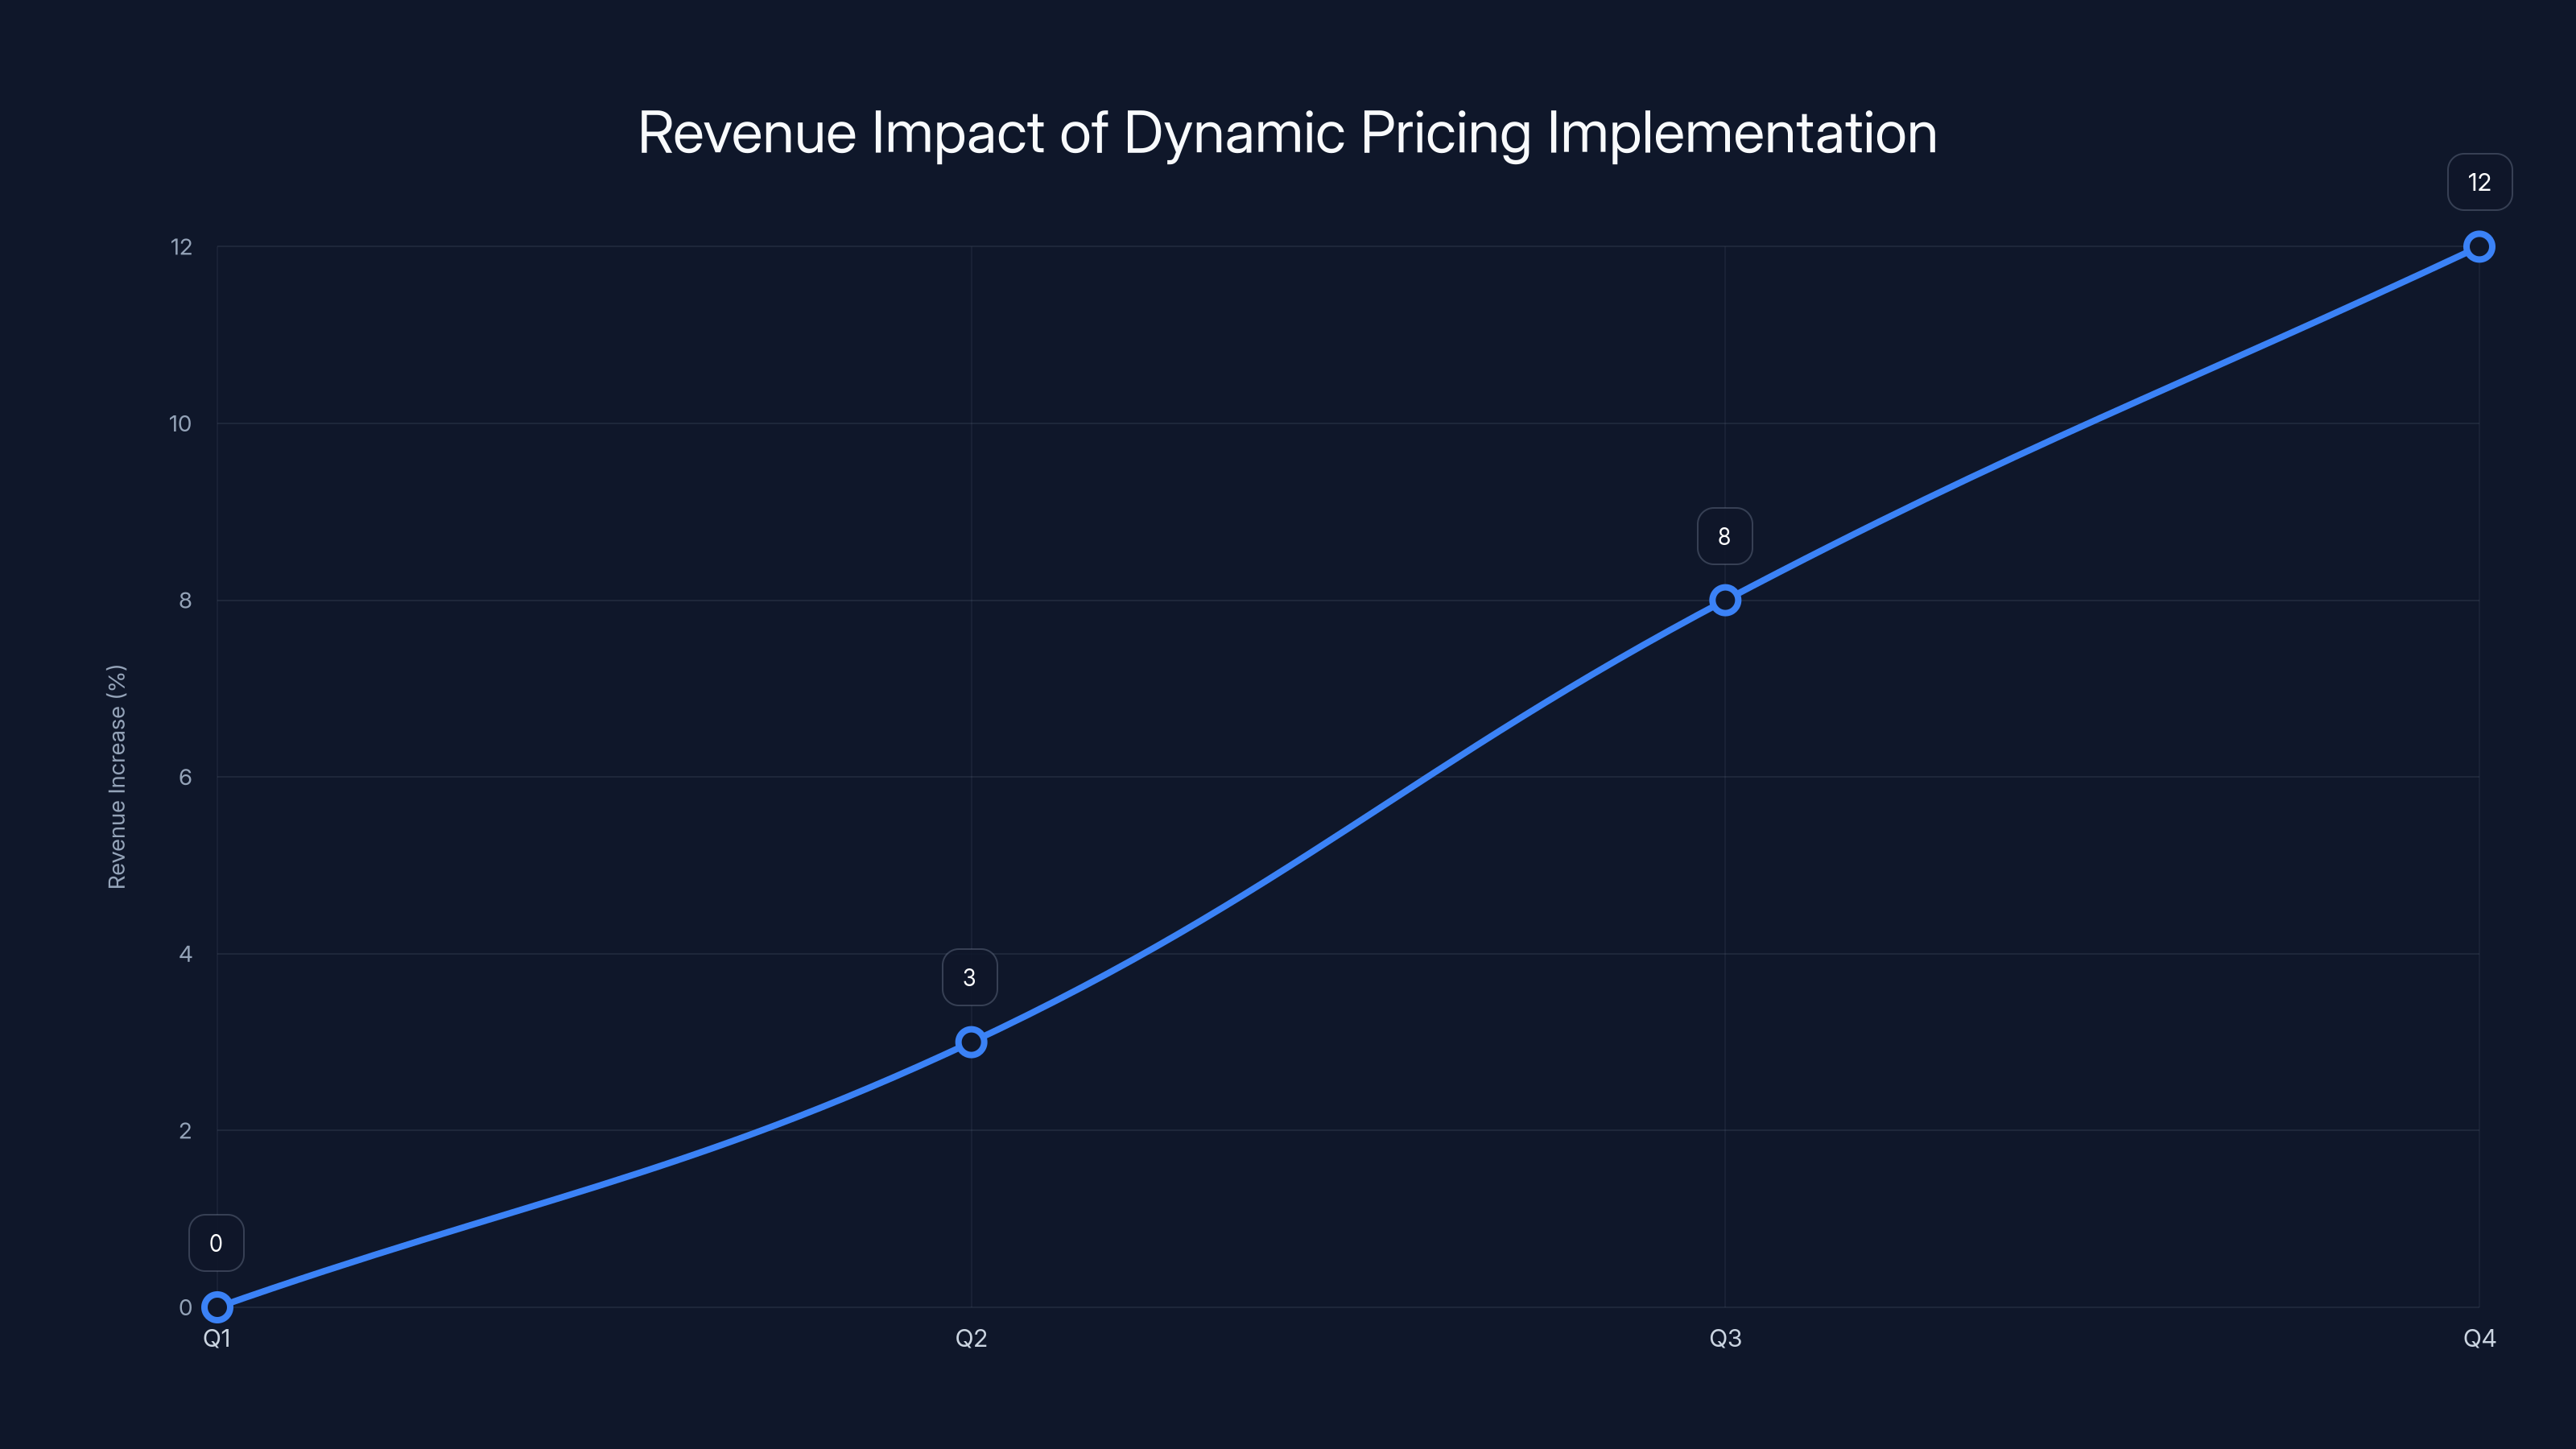
Task: Click the y-axis tick label 8
Action: (x=185, y=600)
